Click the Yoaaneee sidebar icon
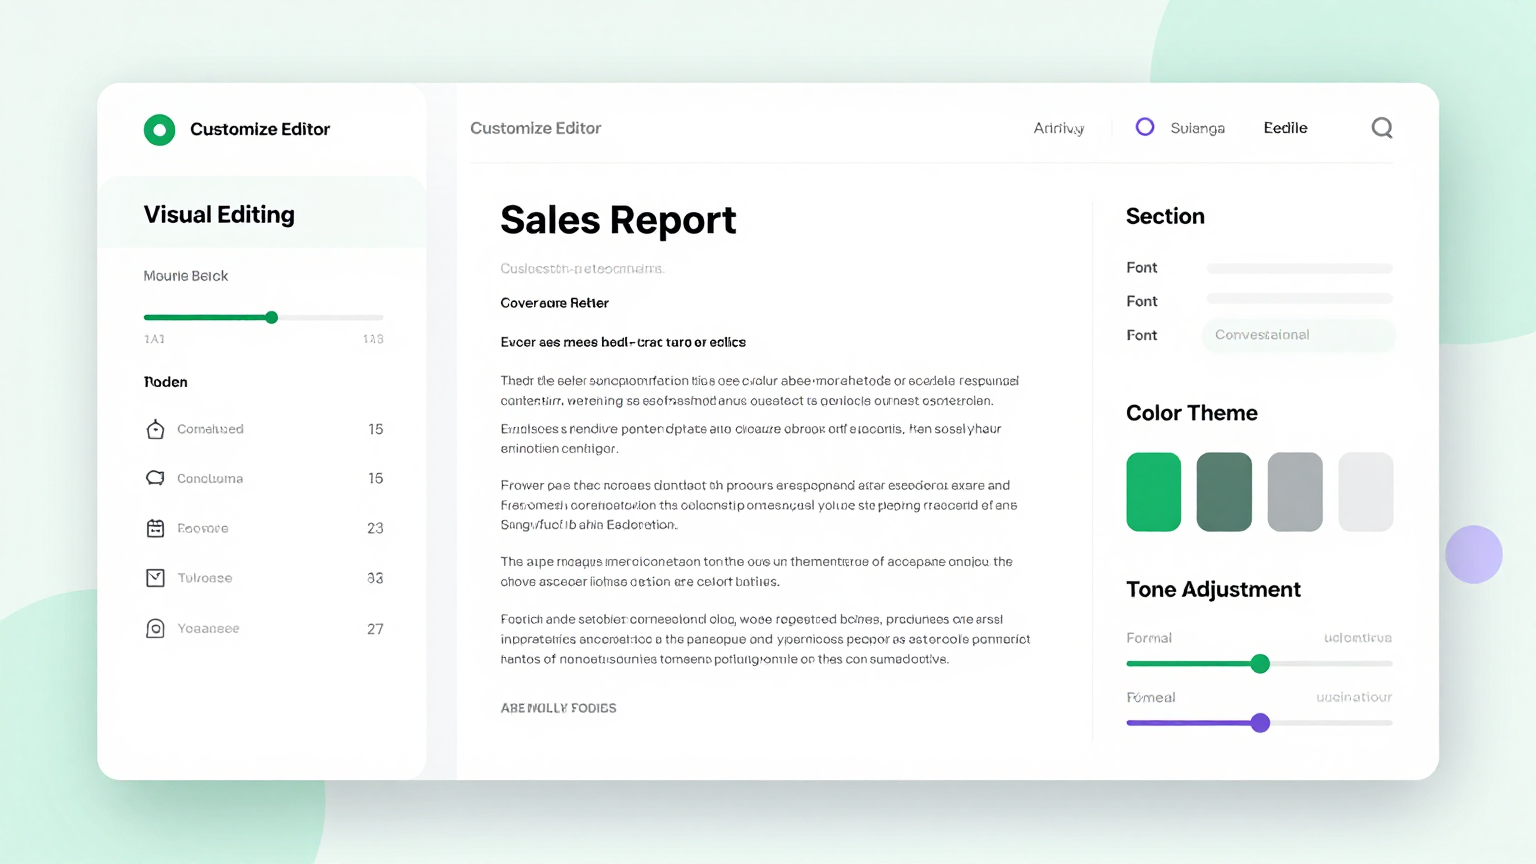This screenshot has width=1536, height=864. [155, 629]
